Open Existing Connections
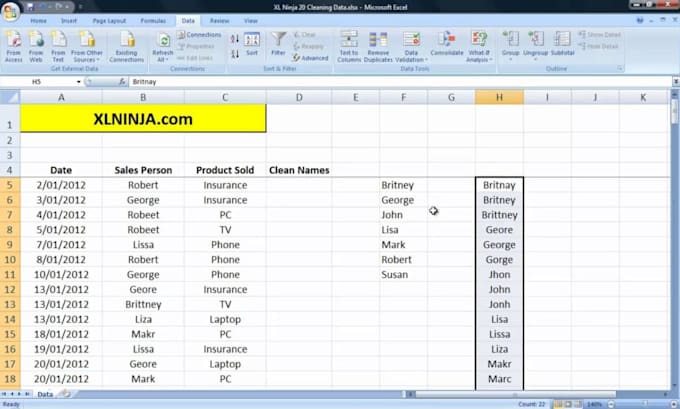Screen dimensions: 680x409 (x=127, y=47)
